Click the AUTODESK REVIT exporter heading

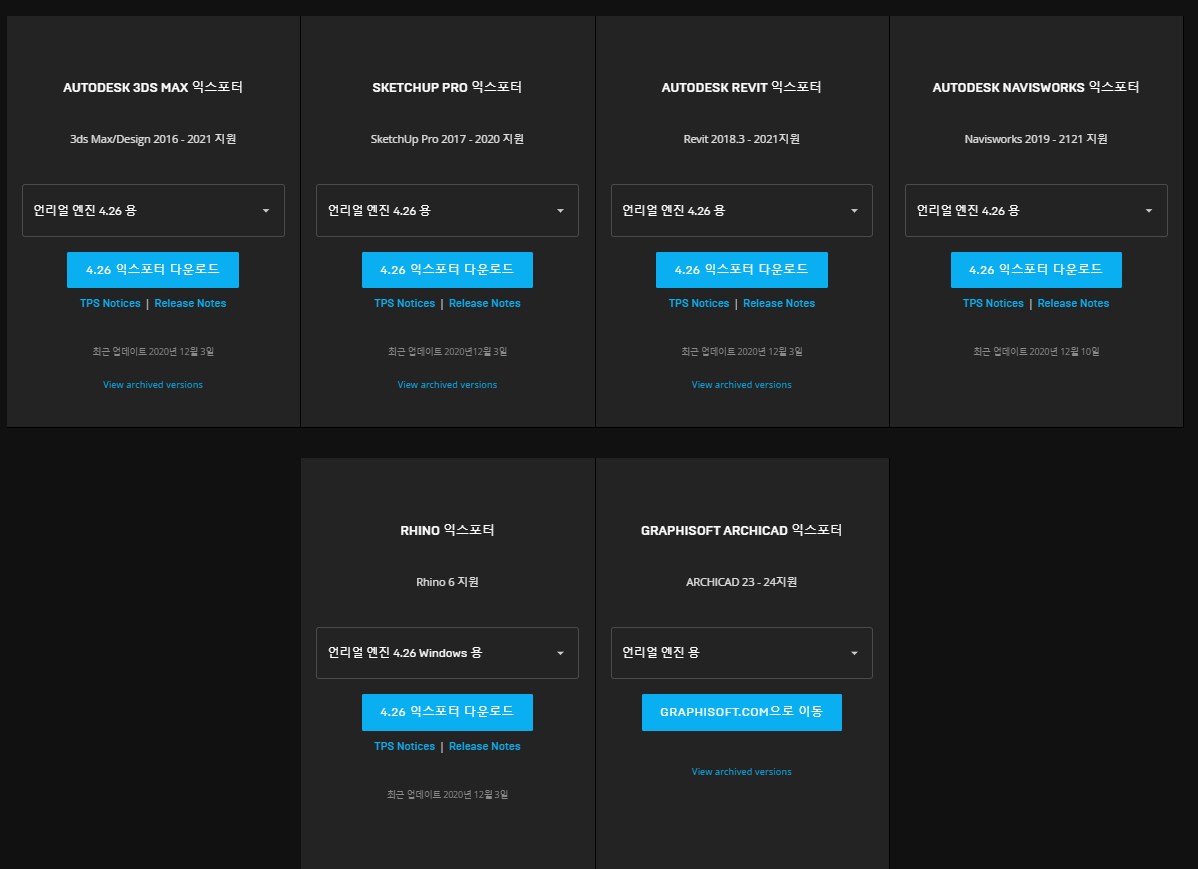point(742,87)
